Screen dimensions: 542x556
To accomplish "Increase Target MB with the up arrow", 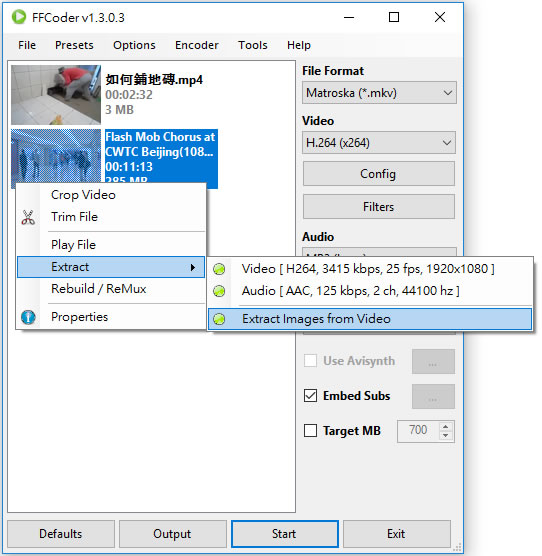I will tap(446, 426).
